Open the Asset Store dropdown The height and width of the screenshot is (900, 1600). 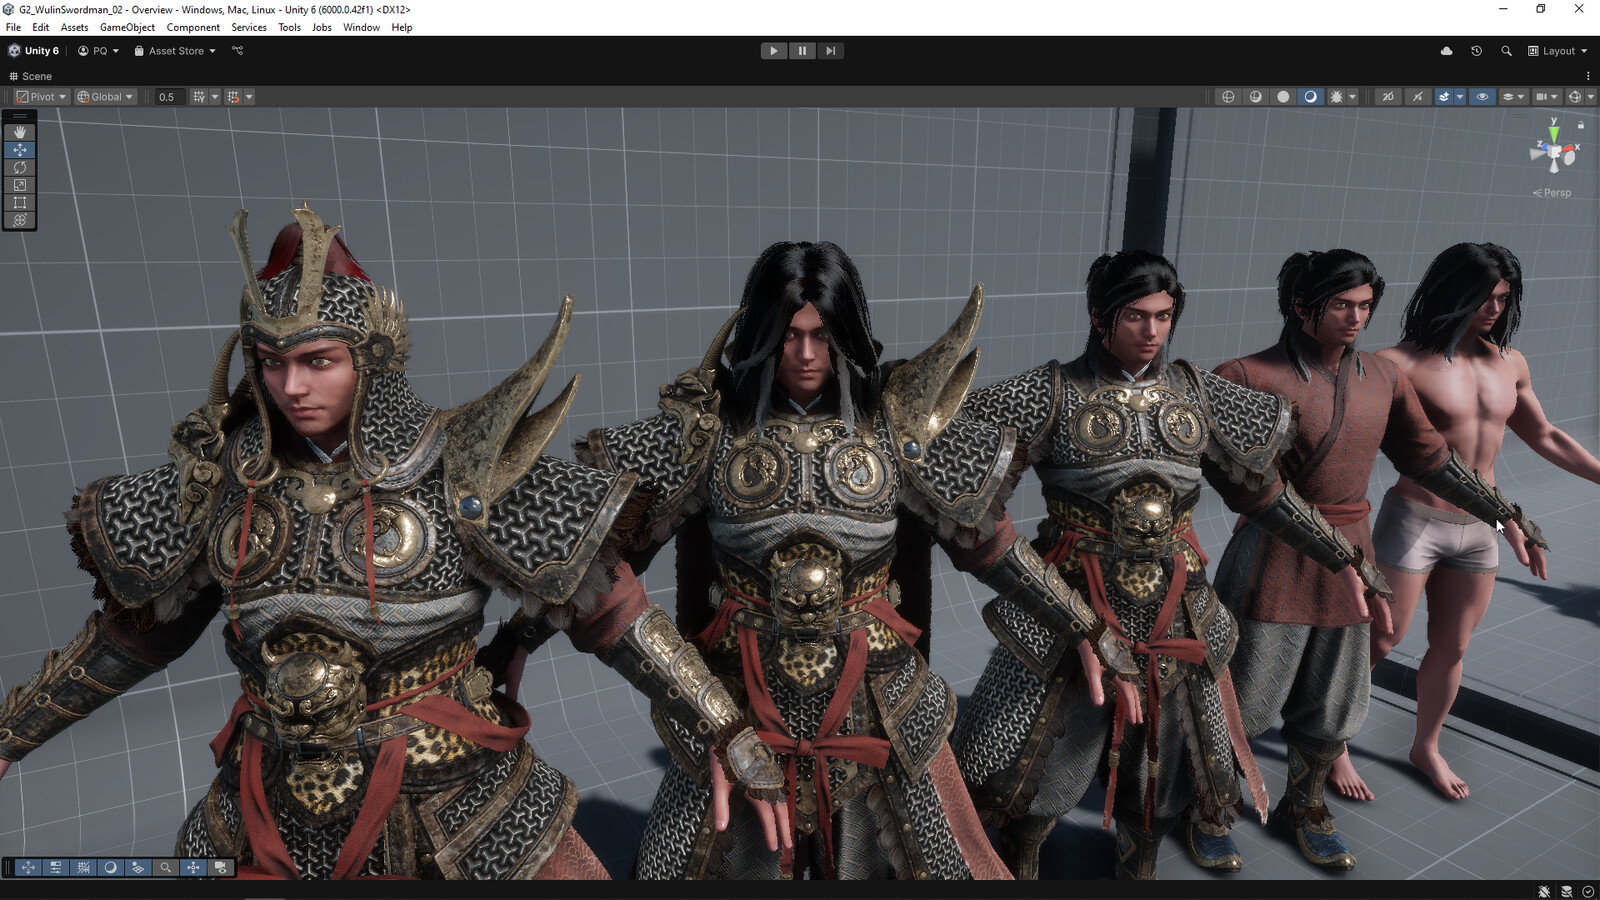pos(175,51)
